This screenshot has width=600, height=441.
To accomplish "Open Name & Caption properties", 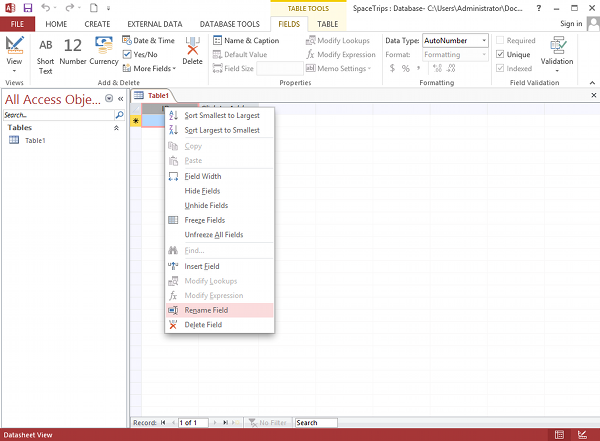I will coord(246,40).
